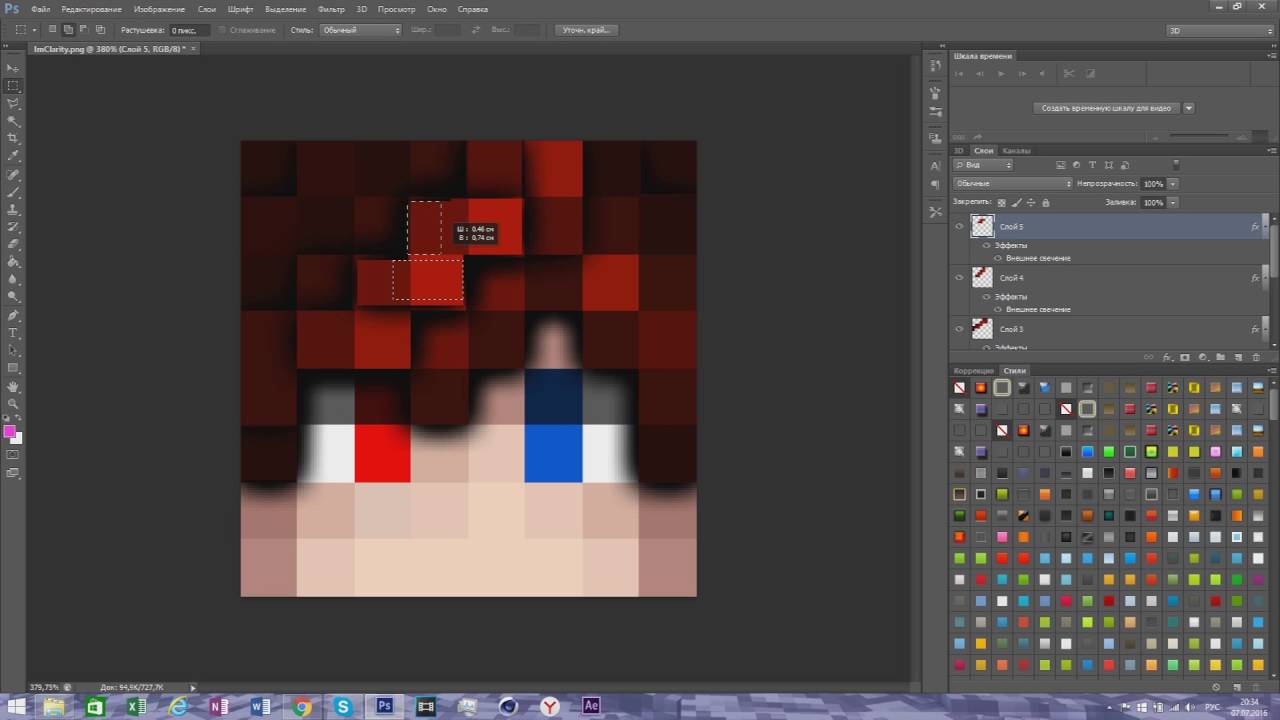Click timeline play button
Image resolution: width=1280 pixels, height=720 pixels.
click(x=1001, y=73)
